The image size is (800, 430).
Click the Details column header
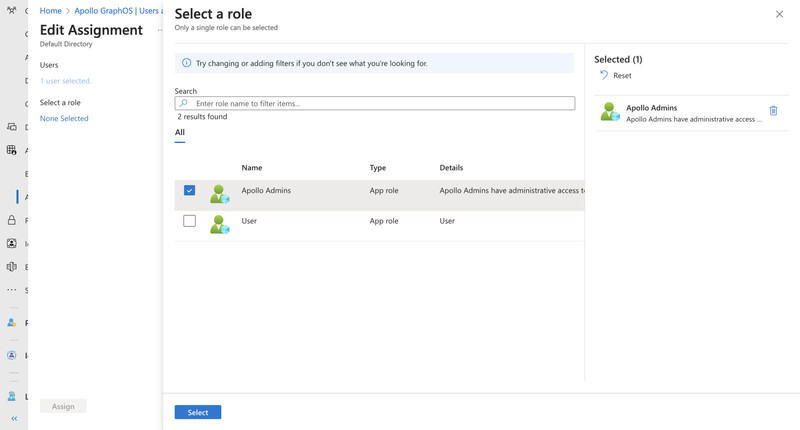point(452,168)
